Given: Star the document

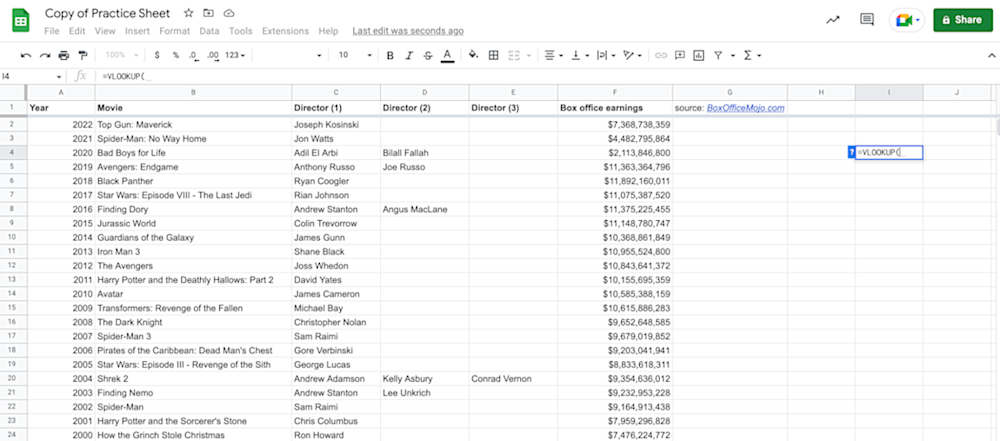Looking at the screenshot, I should coord(189,13).
